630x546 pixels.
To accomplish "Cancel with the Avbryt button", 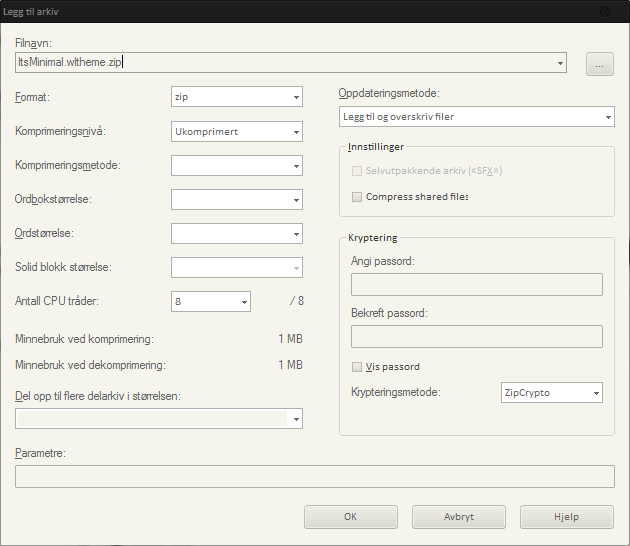I will 459,517.
